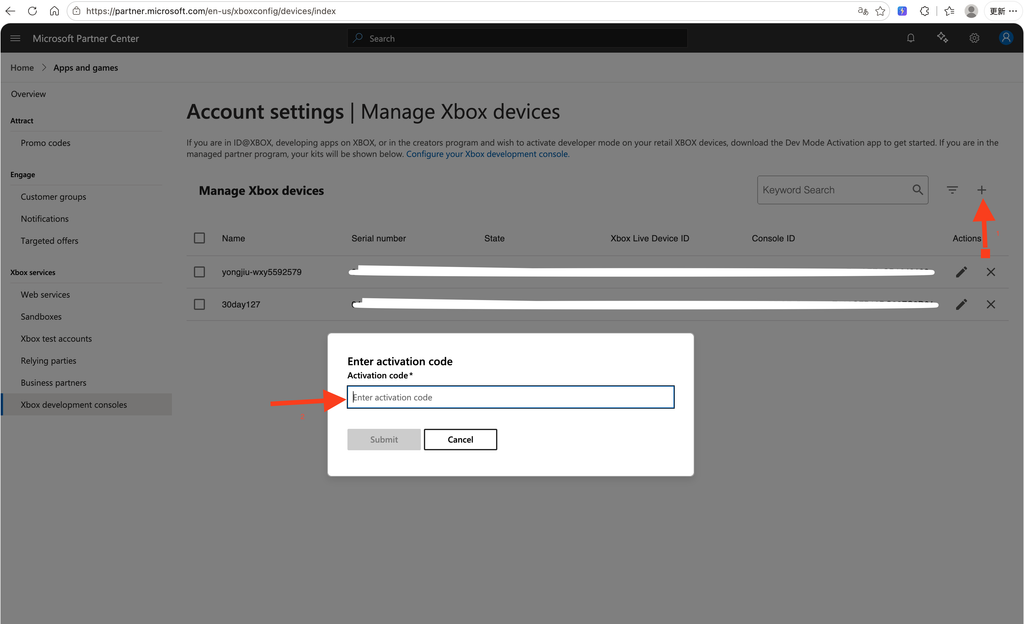1024x624 pixels.
Task: Click the State column header
Action: (494, 238)
